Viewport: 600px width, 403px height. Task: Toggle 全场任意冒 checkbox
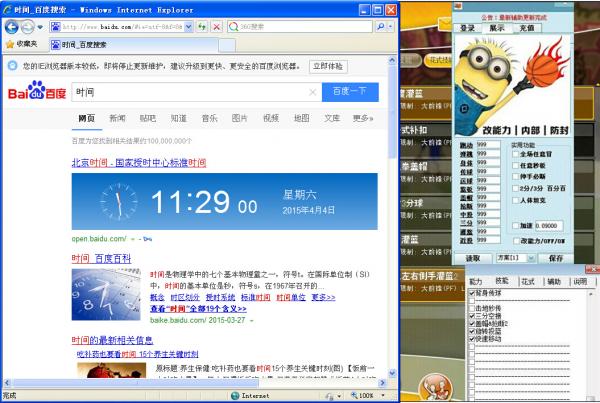pyautogui.click(x=515, y=154)
